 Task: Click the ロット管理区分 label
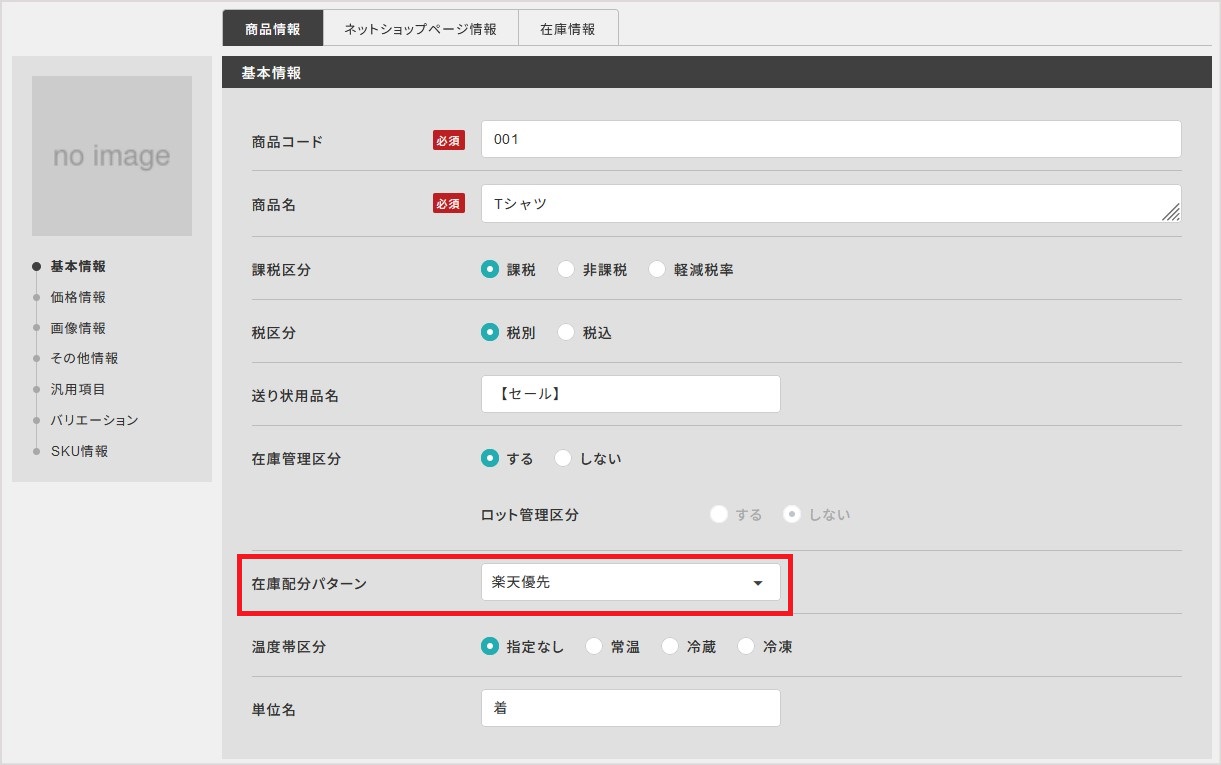pyautogui.click(x=530, y=515)
